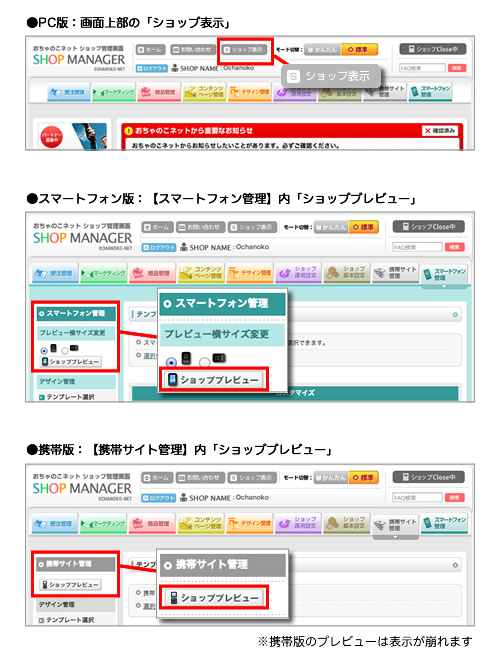Image resolution: width=500 pixels, height=660 pixels.
Task: Open the パートナー募集中 banner thumbnail
Action: click(x=72, y=136)
